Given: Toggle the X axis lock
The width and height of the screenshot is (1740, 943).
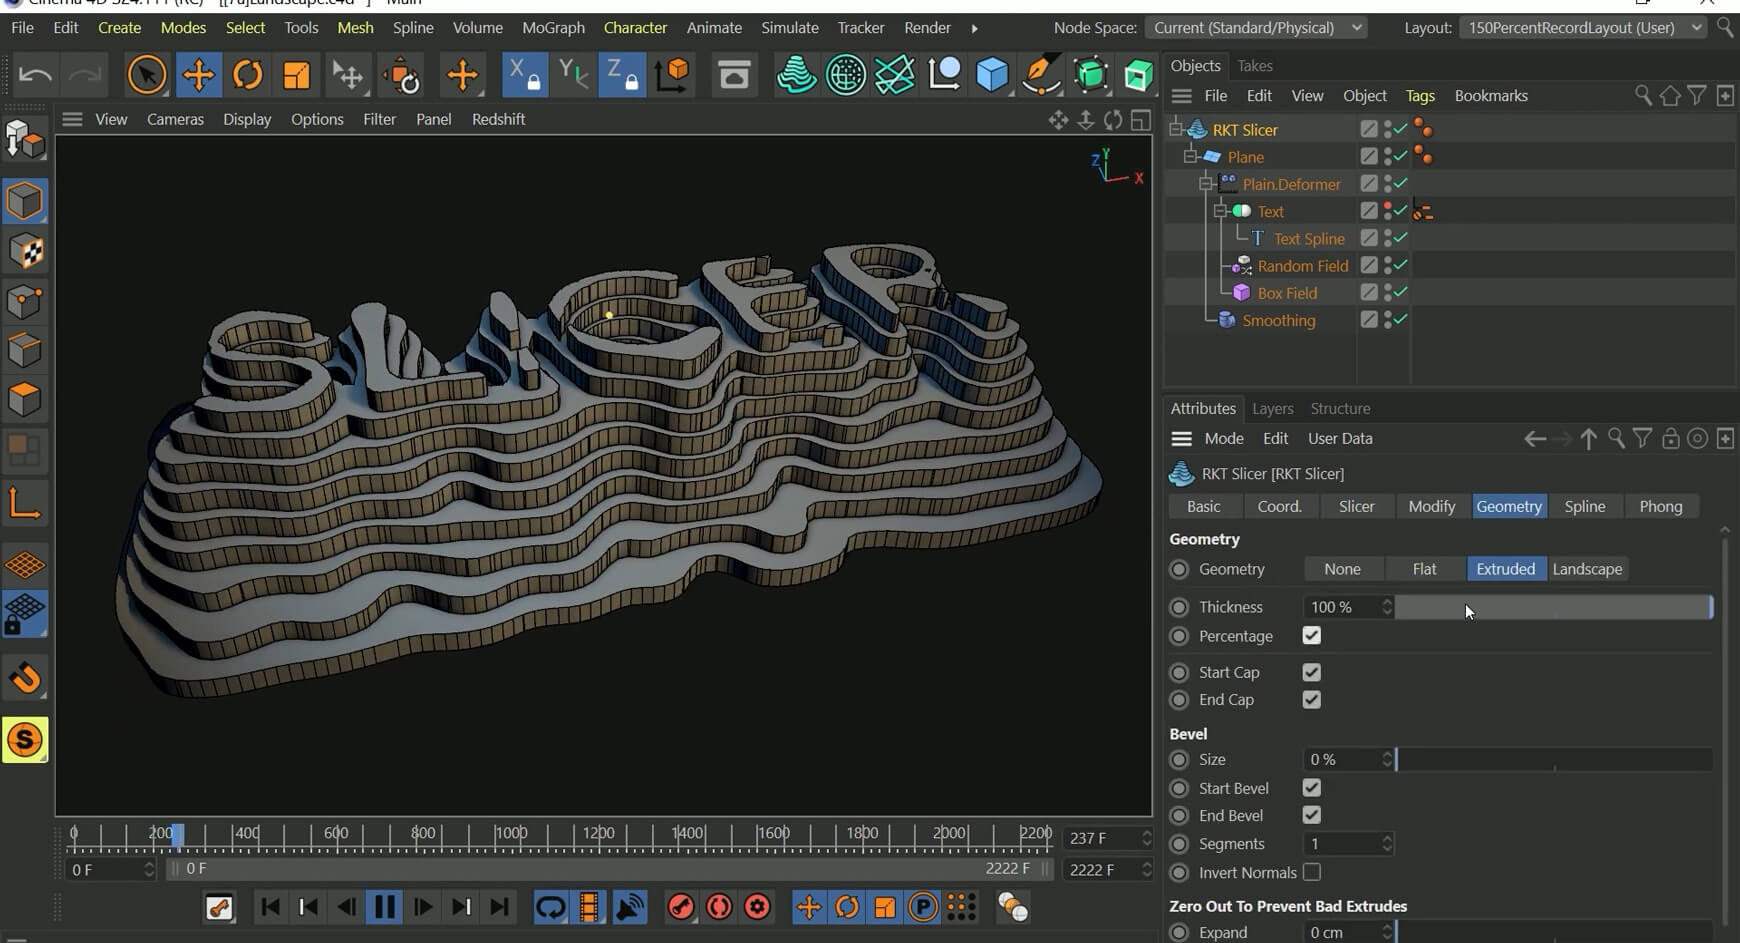Looking at the screenshot, I should [x=524, y=75].
